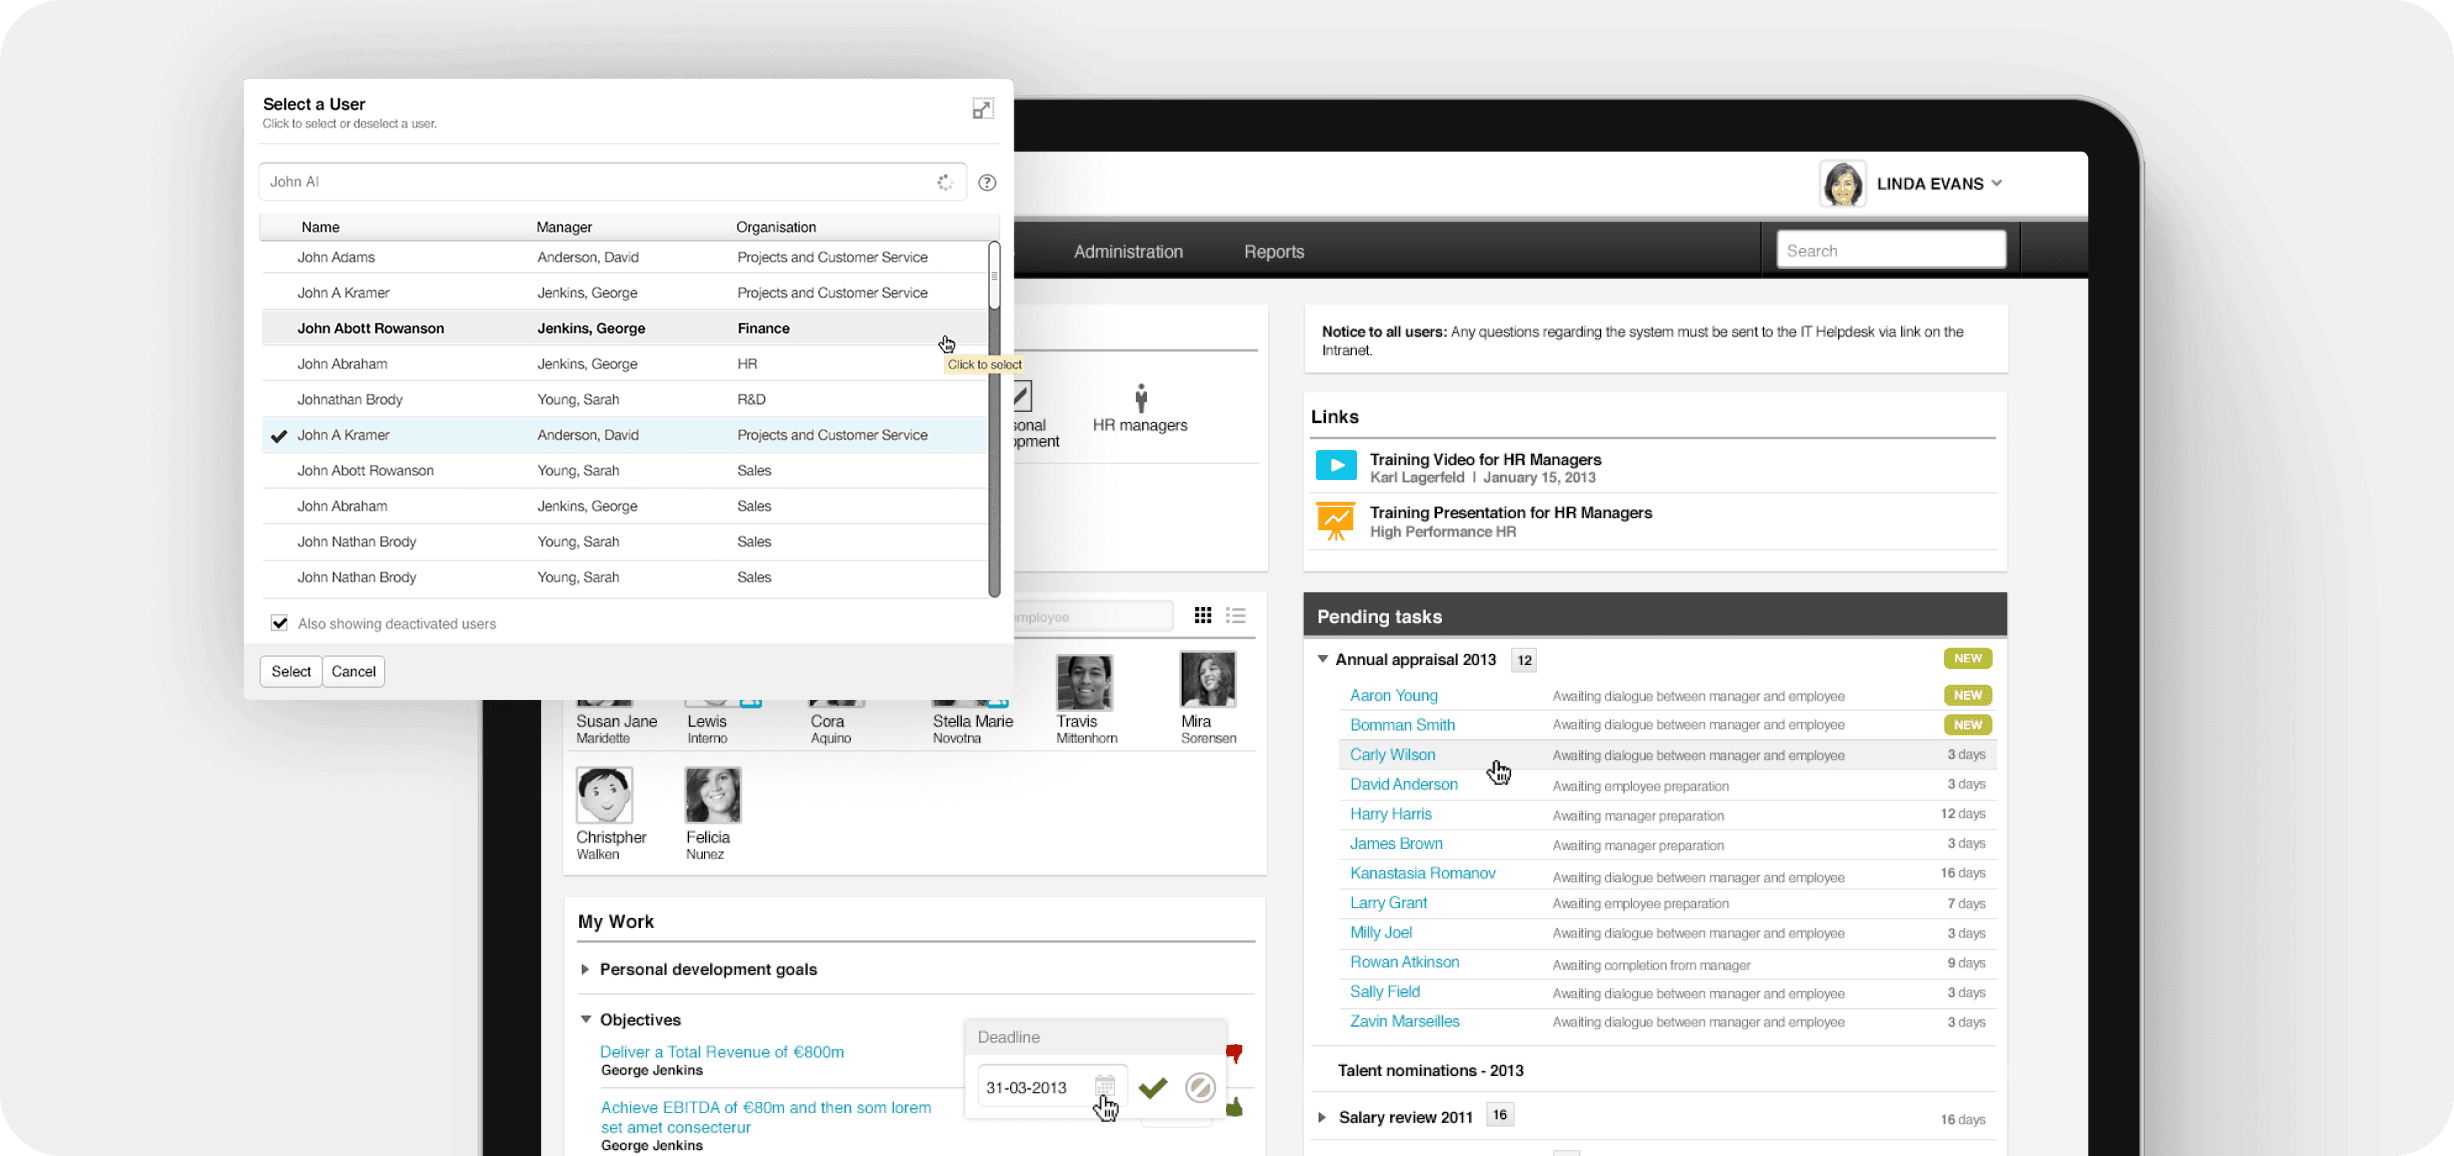Open Deliver a Total Revenue objective
This screenshot has height=1156, width=2454.
(722, 1052)
